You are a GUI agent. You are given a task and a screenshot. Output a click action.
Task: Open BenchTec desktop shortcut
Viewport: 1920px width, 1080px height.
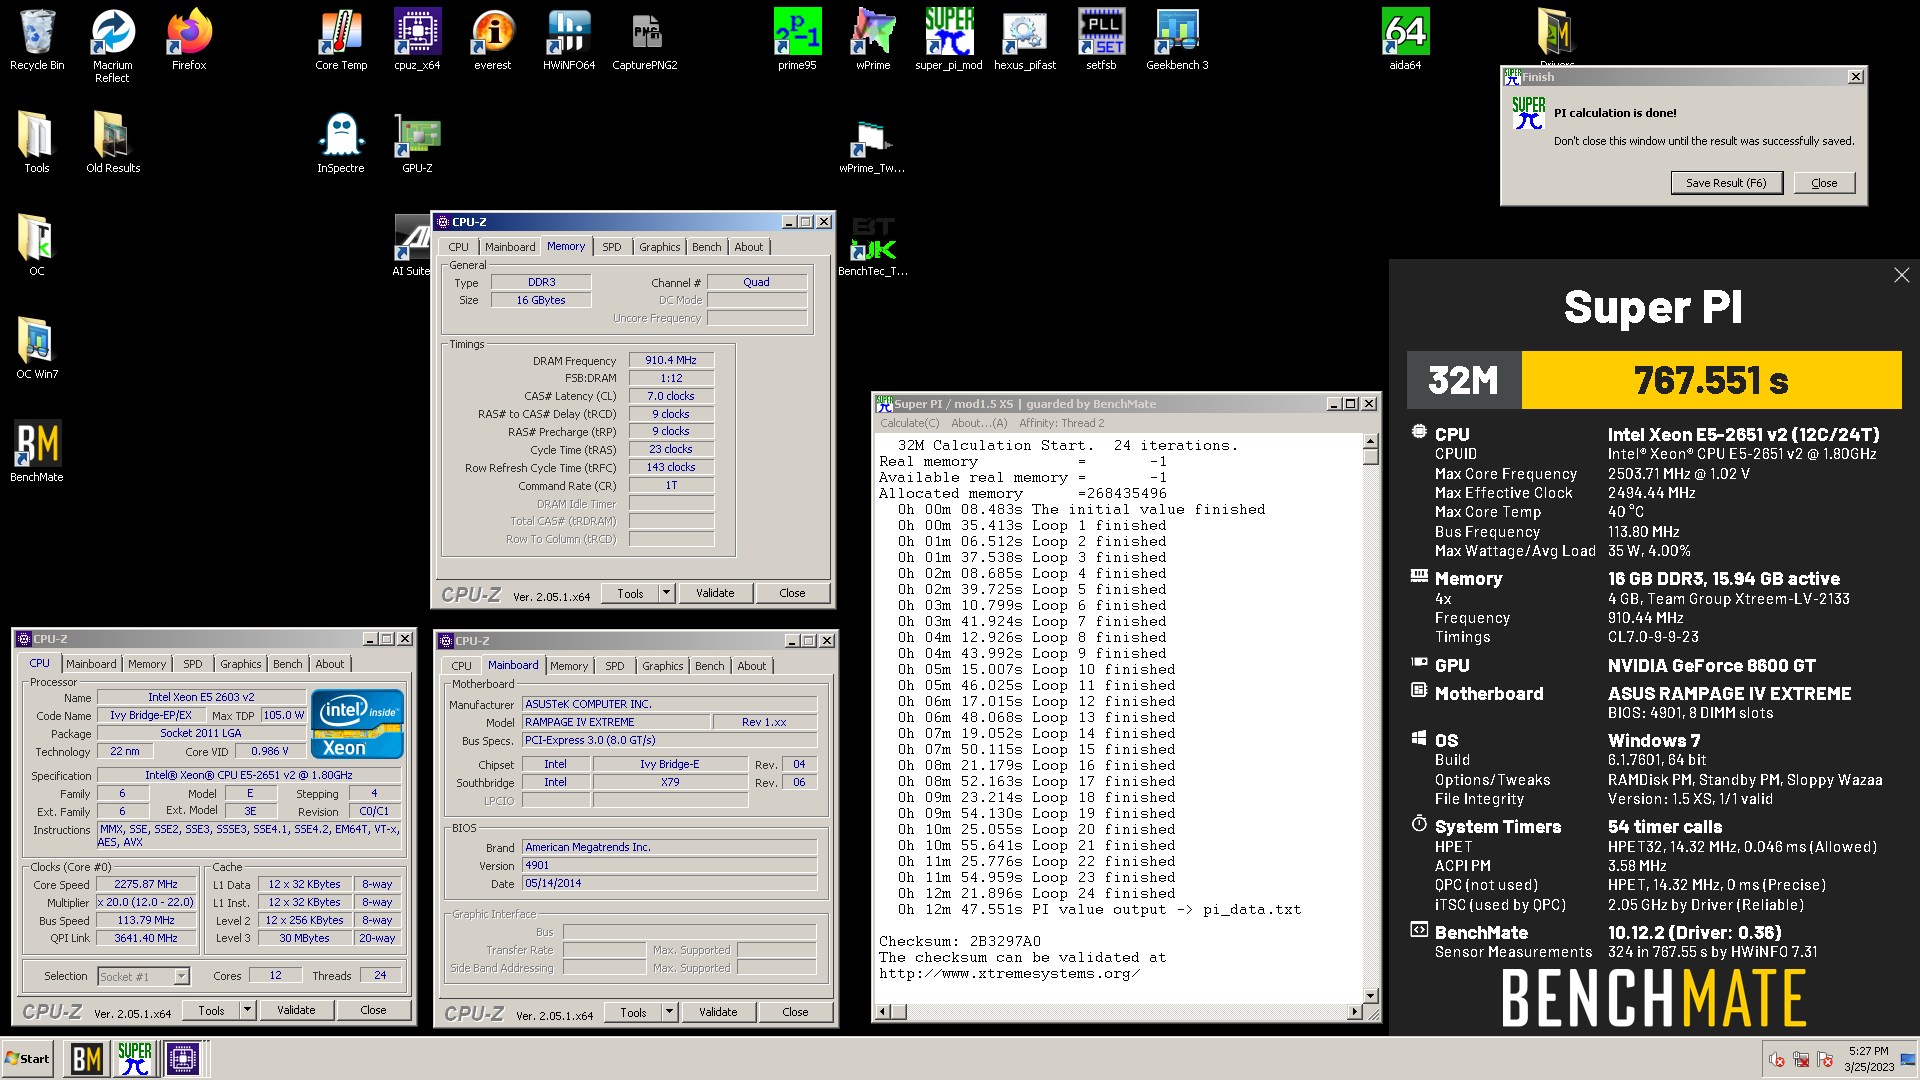(x=873, y=246)
